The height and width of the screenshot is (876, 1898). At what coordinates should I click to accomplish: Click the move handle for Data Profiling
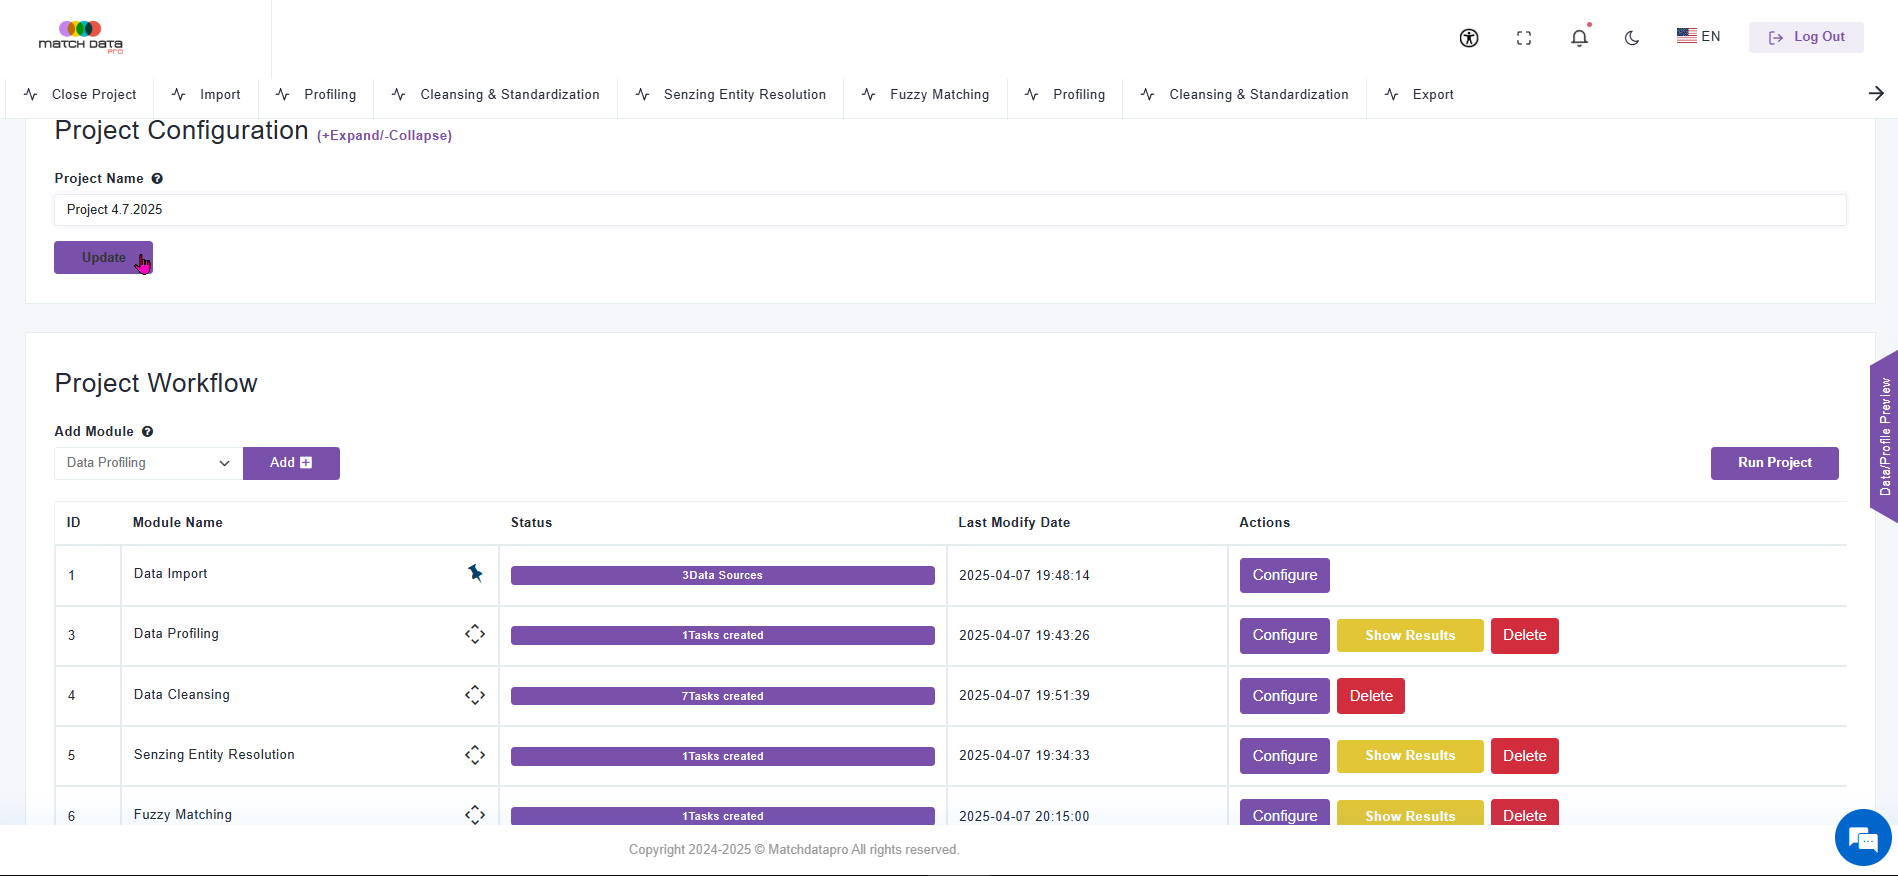click(475, 634)
